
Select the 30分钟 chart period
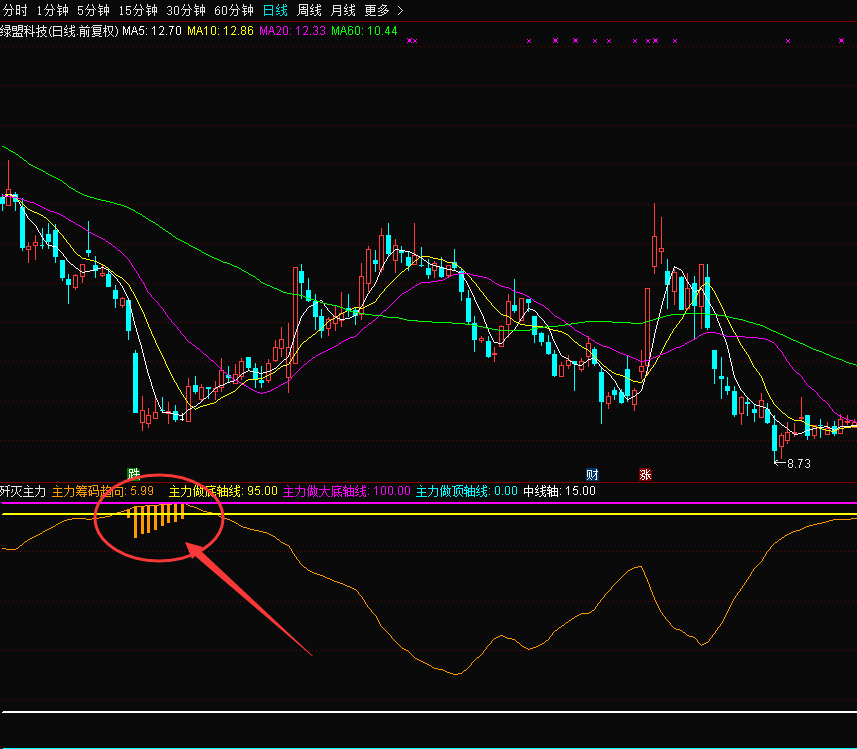(186, 10)
